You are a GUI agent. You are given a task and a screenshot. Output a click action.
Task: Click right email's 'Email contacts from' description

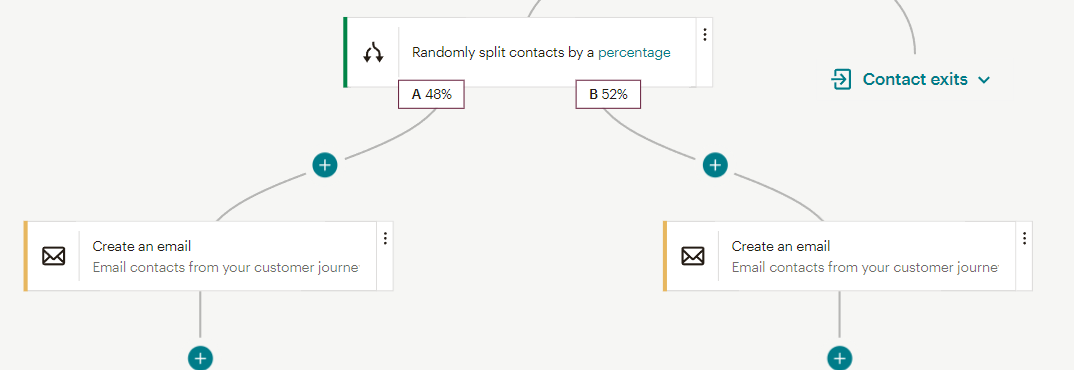(865, 267)
